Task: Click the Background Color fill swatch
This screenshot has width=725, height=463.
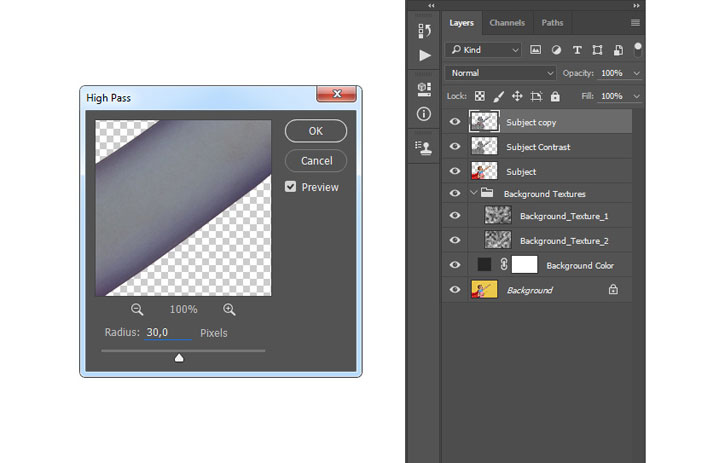Action: click(484, 265)
